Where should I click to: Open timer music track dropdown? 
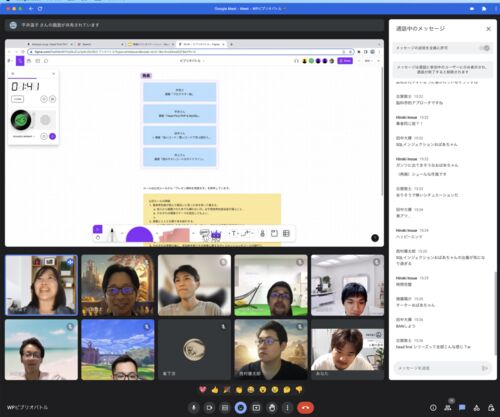(24, 136)
